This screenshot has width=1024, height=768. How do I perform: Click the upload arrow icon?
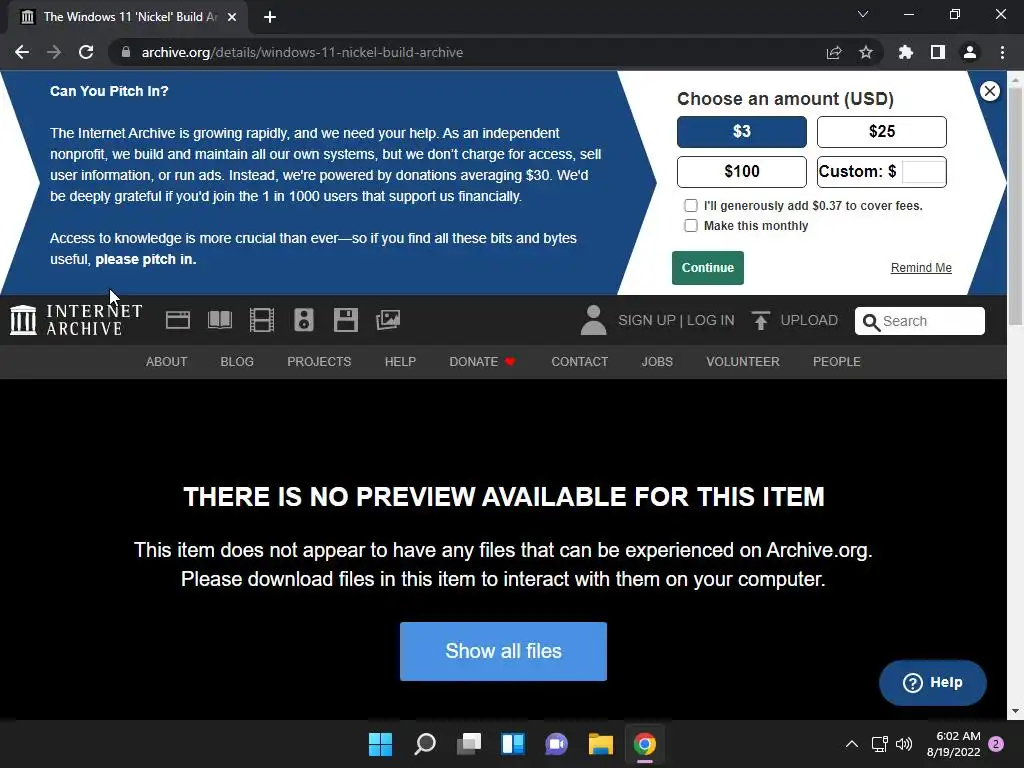[760, 320]
